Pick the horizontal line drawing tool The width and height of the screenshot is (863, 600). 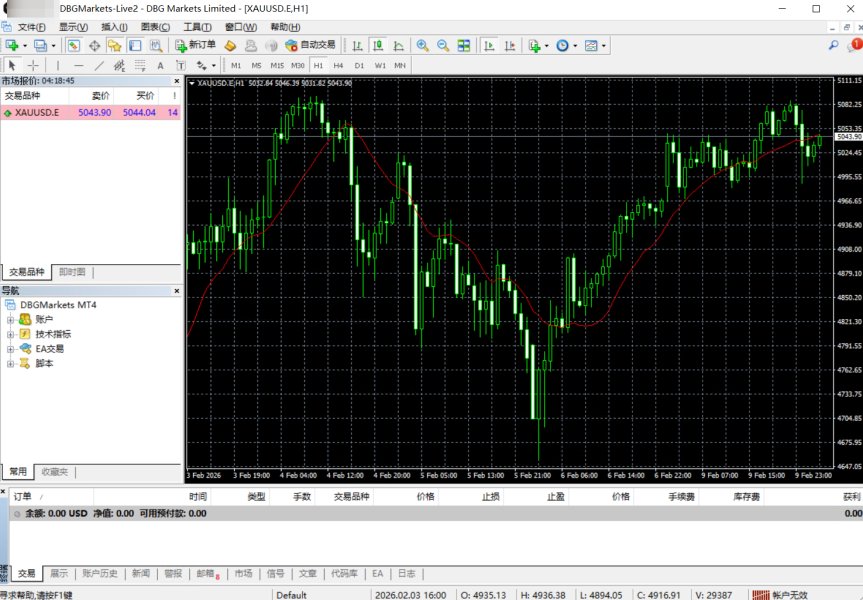79,65
